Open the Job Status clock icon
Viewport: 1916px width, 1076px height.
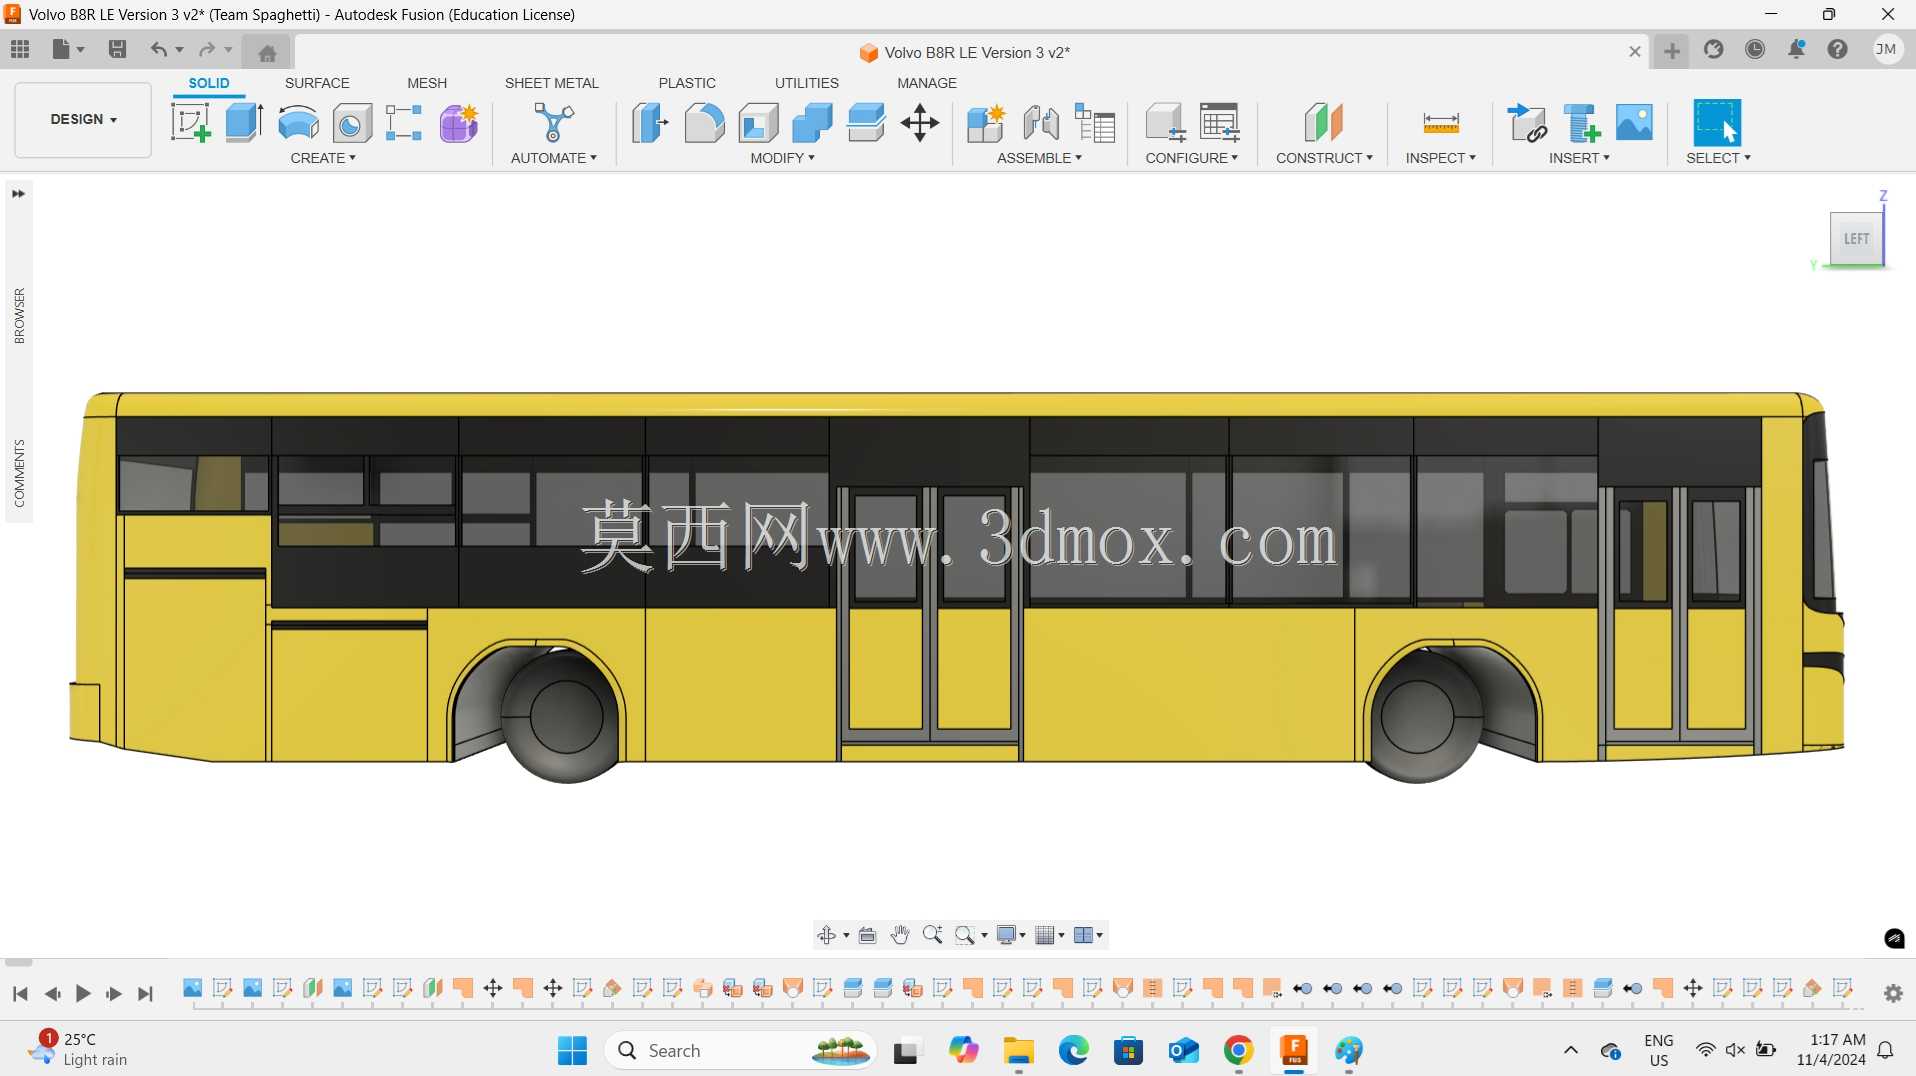pyautogui.click(x=1755, y=50)
